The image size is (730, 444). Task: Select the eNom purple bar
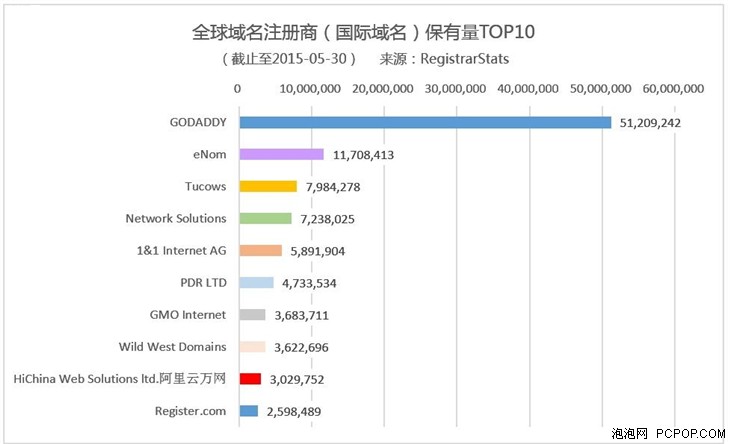point(282,155)
